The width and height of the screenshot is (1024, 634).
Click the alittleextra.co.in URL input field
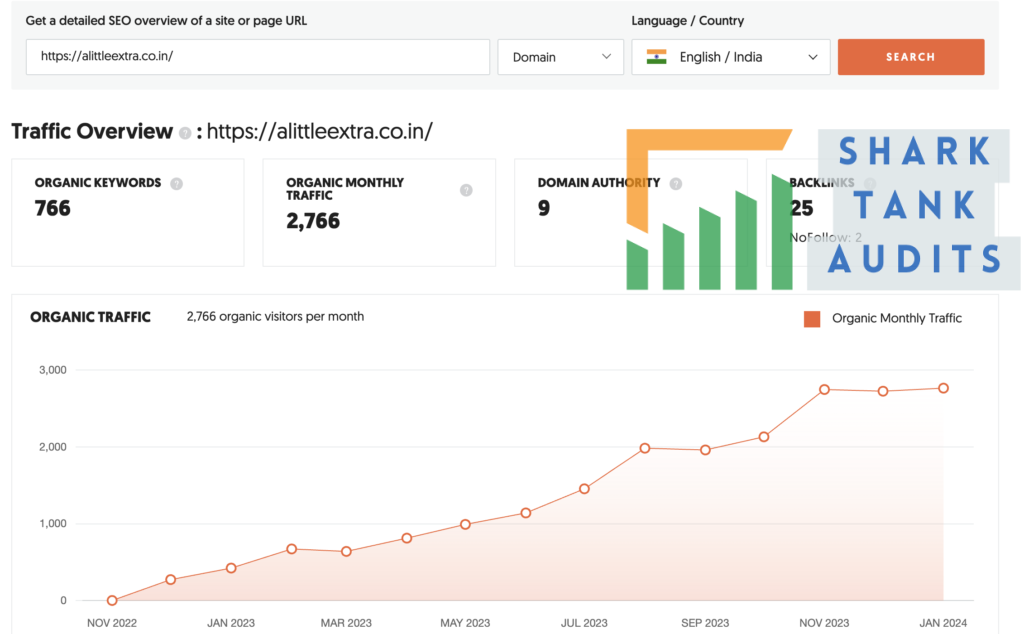point(258,57)
